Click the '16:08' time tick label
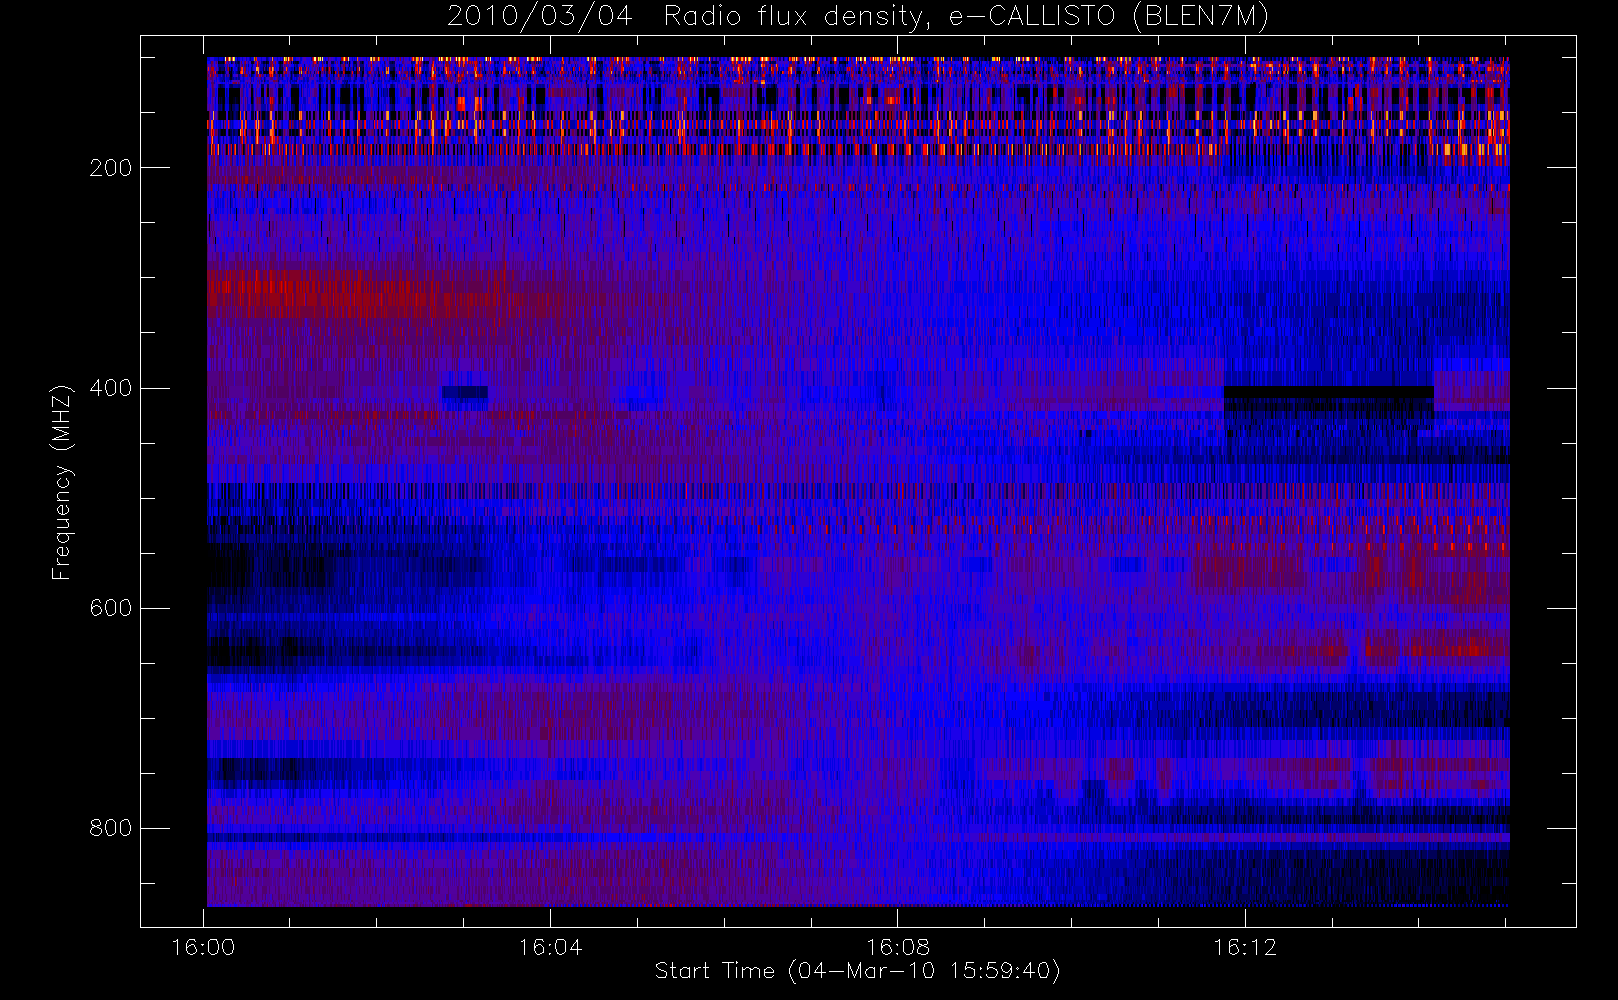Viewport: 1618px width, 1000px height. point(897,947)
